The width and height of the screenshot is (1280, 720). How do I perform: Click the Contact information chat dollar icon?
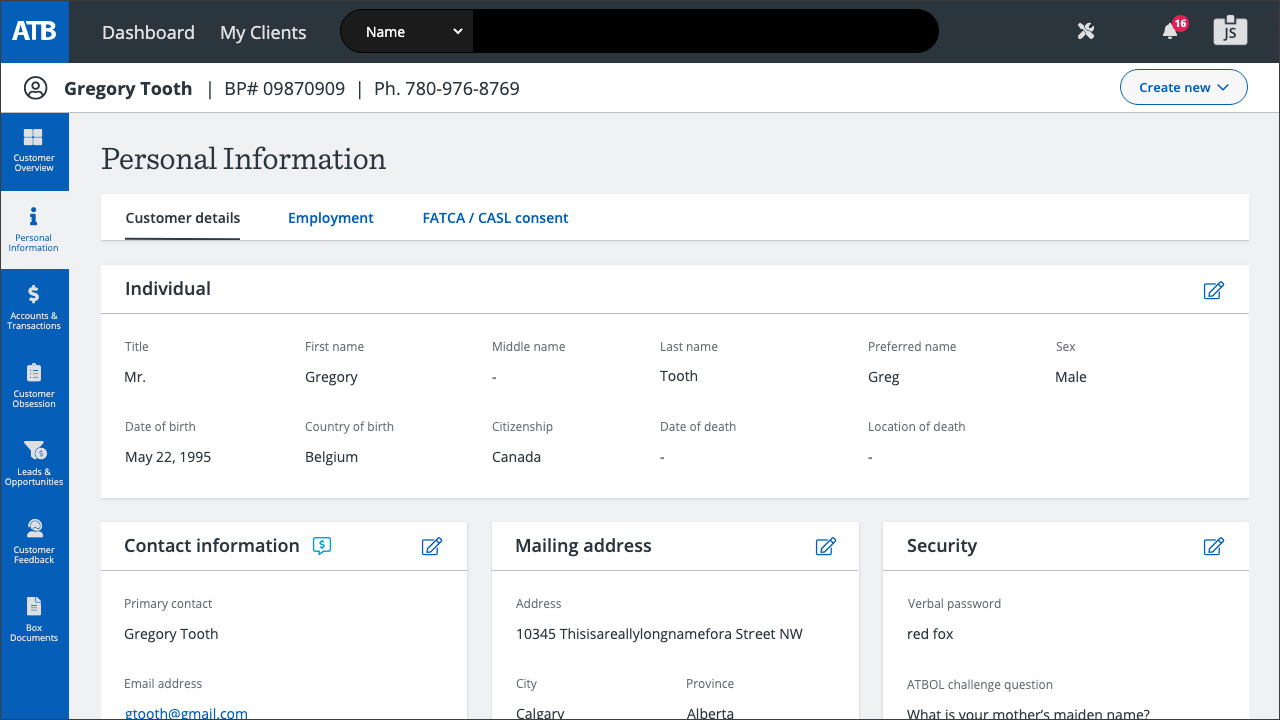tap(322, 545)
